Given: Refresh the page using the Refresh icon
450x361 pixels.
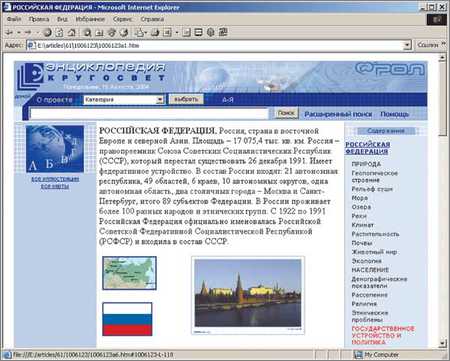Looking at the screenshot, I should [x=59, y=32].
